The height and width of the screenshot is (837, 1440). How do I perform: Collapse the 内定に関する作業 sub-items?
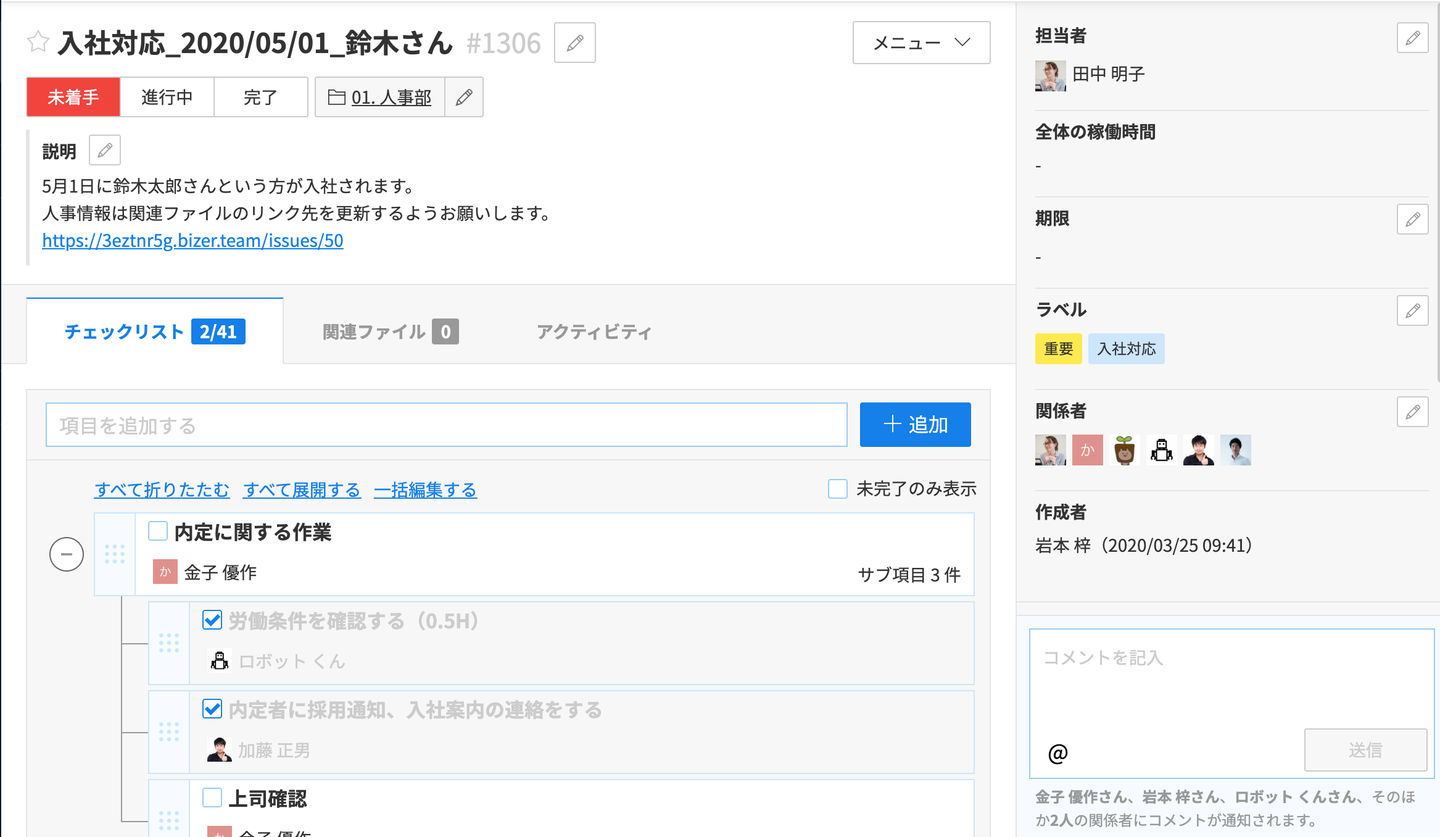pos(67,554)
